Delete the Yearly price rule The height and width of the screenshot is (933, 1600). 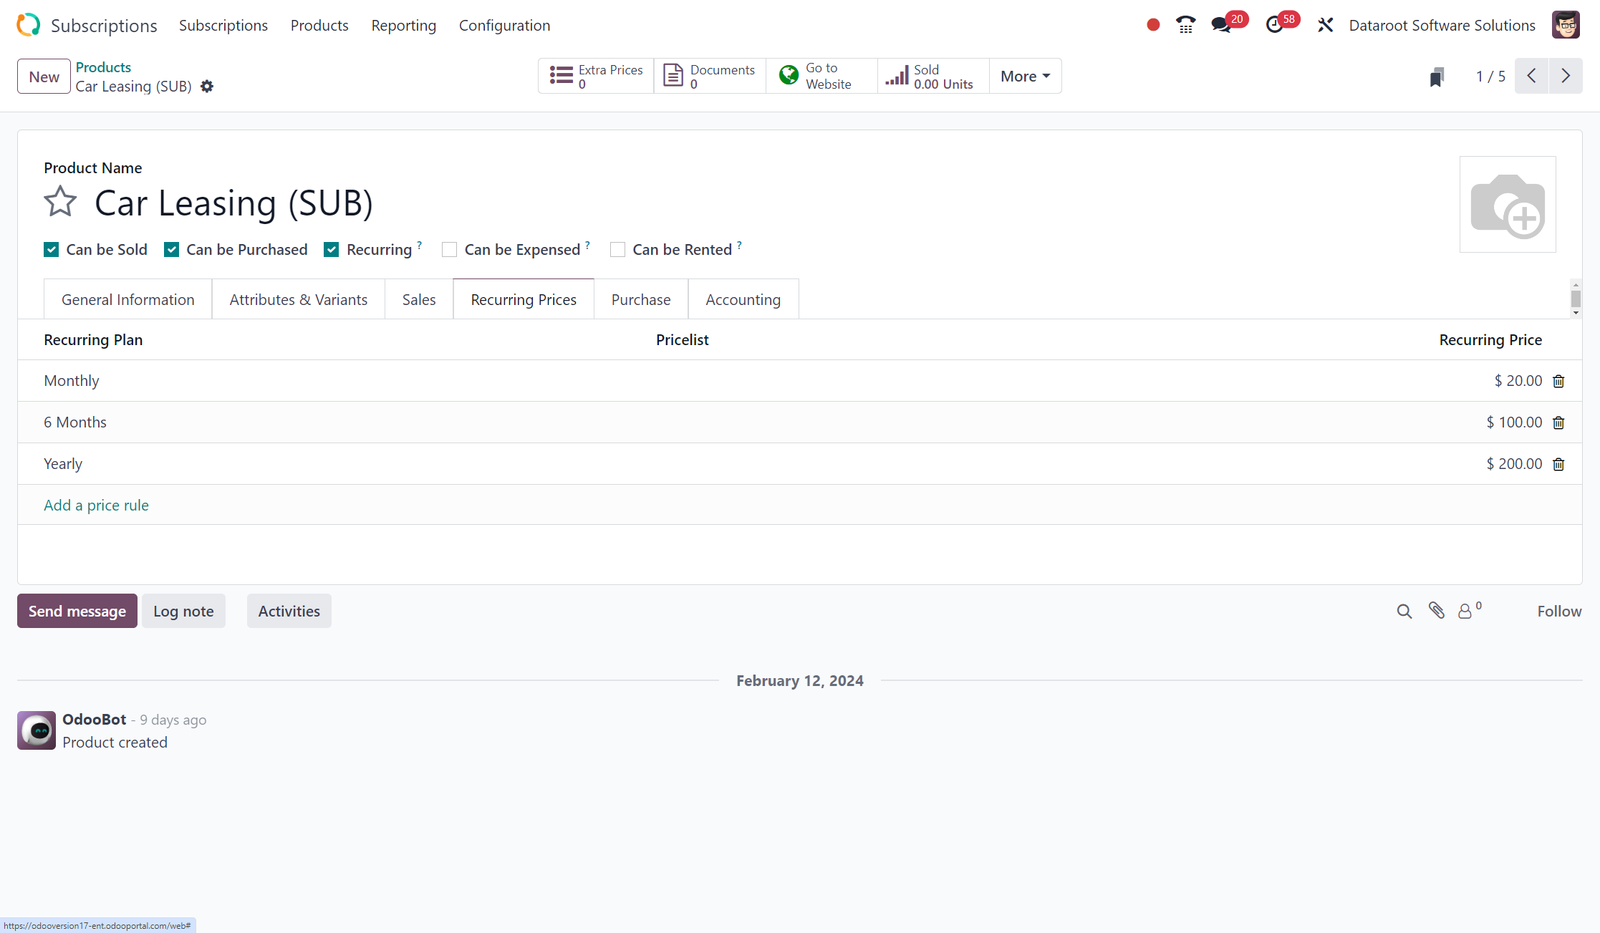(1559, 464)
